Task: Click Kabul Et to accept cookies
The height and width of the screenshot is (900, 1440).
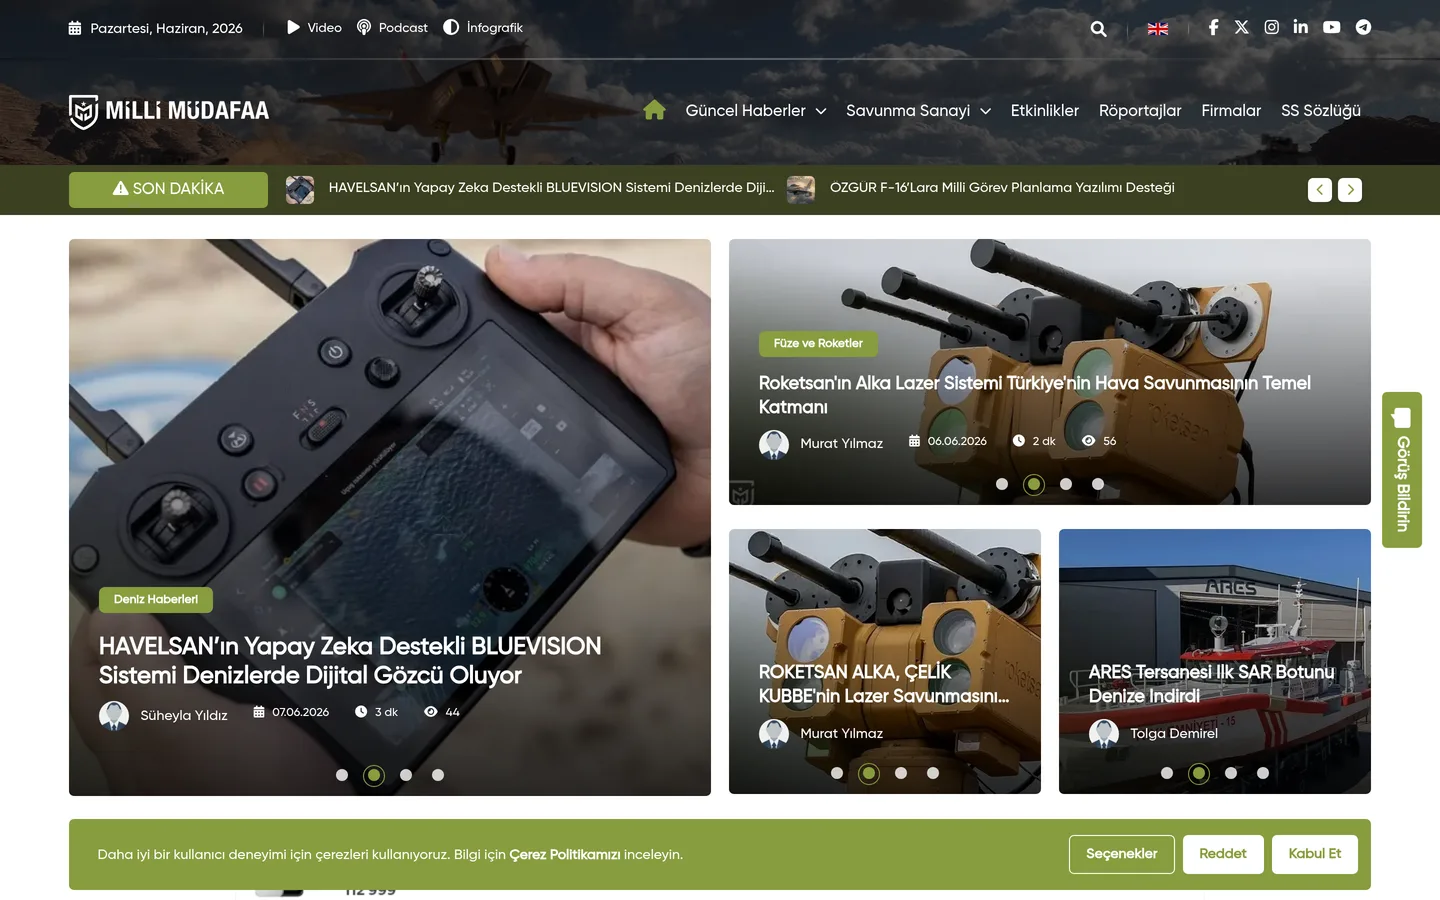Action: tap(1315, 854)
